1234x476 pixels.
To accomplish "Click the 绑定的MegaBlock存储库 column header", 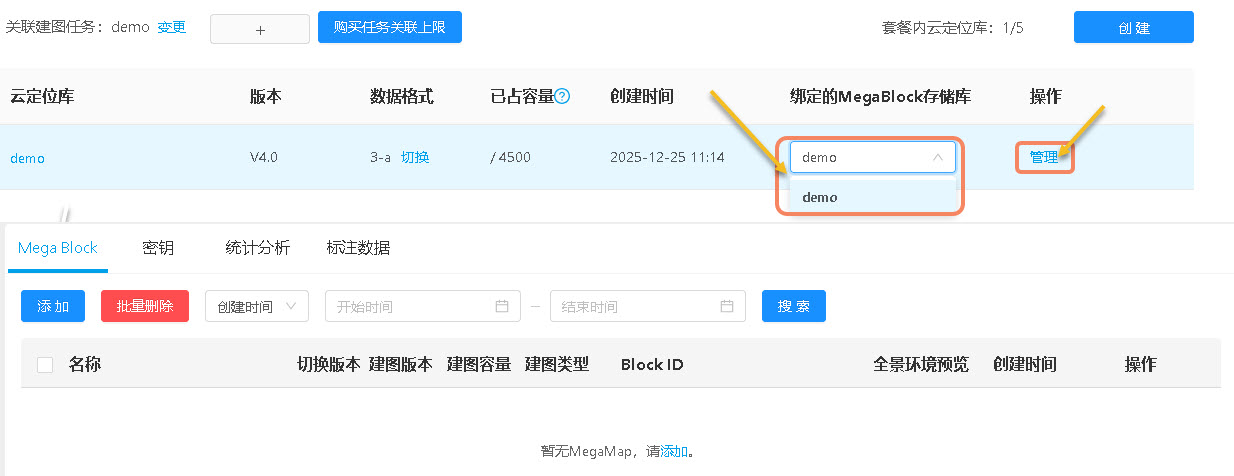I will 881,96.
